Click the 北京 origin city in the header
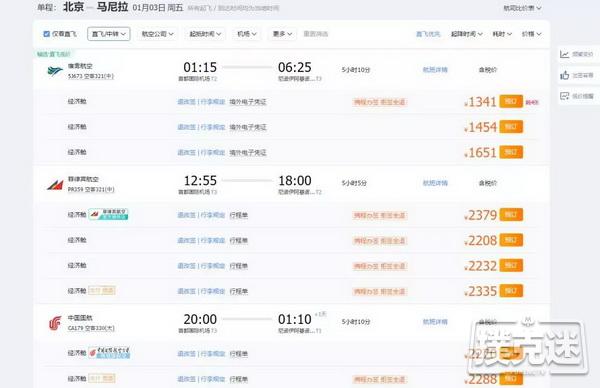 (73, 7)
